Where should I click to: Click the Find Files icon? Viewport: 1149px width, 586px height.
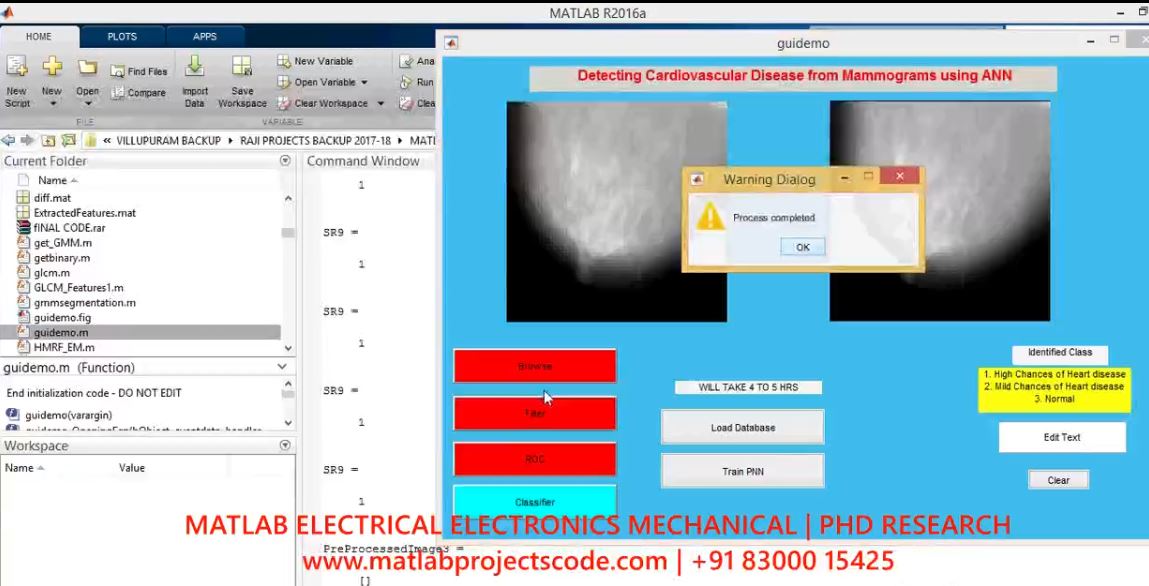click(117, 72)
